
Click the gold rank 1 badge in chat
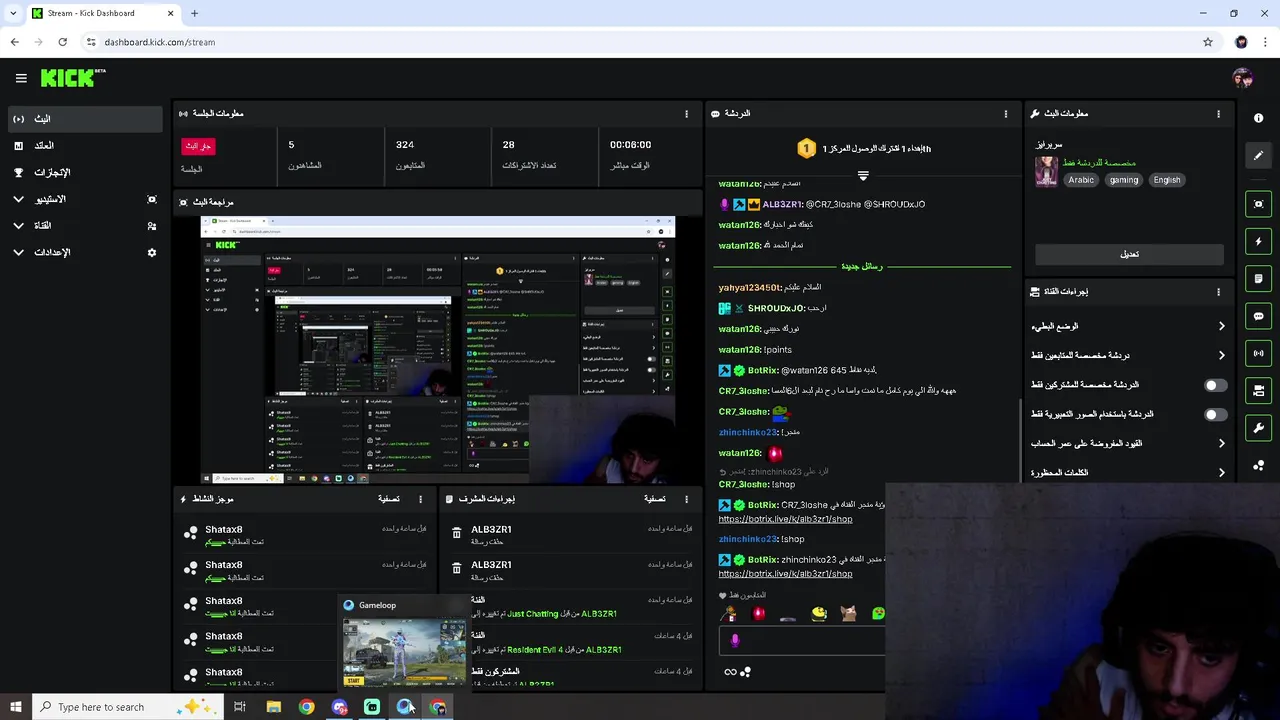[x=806, y=149]
